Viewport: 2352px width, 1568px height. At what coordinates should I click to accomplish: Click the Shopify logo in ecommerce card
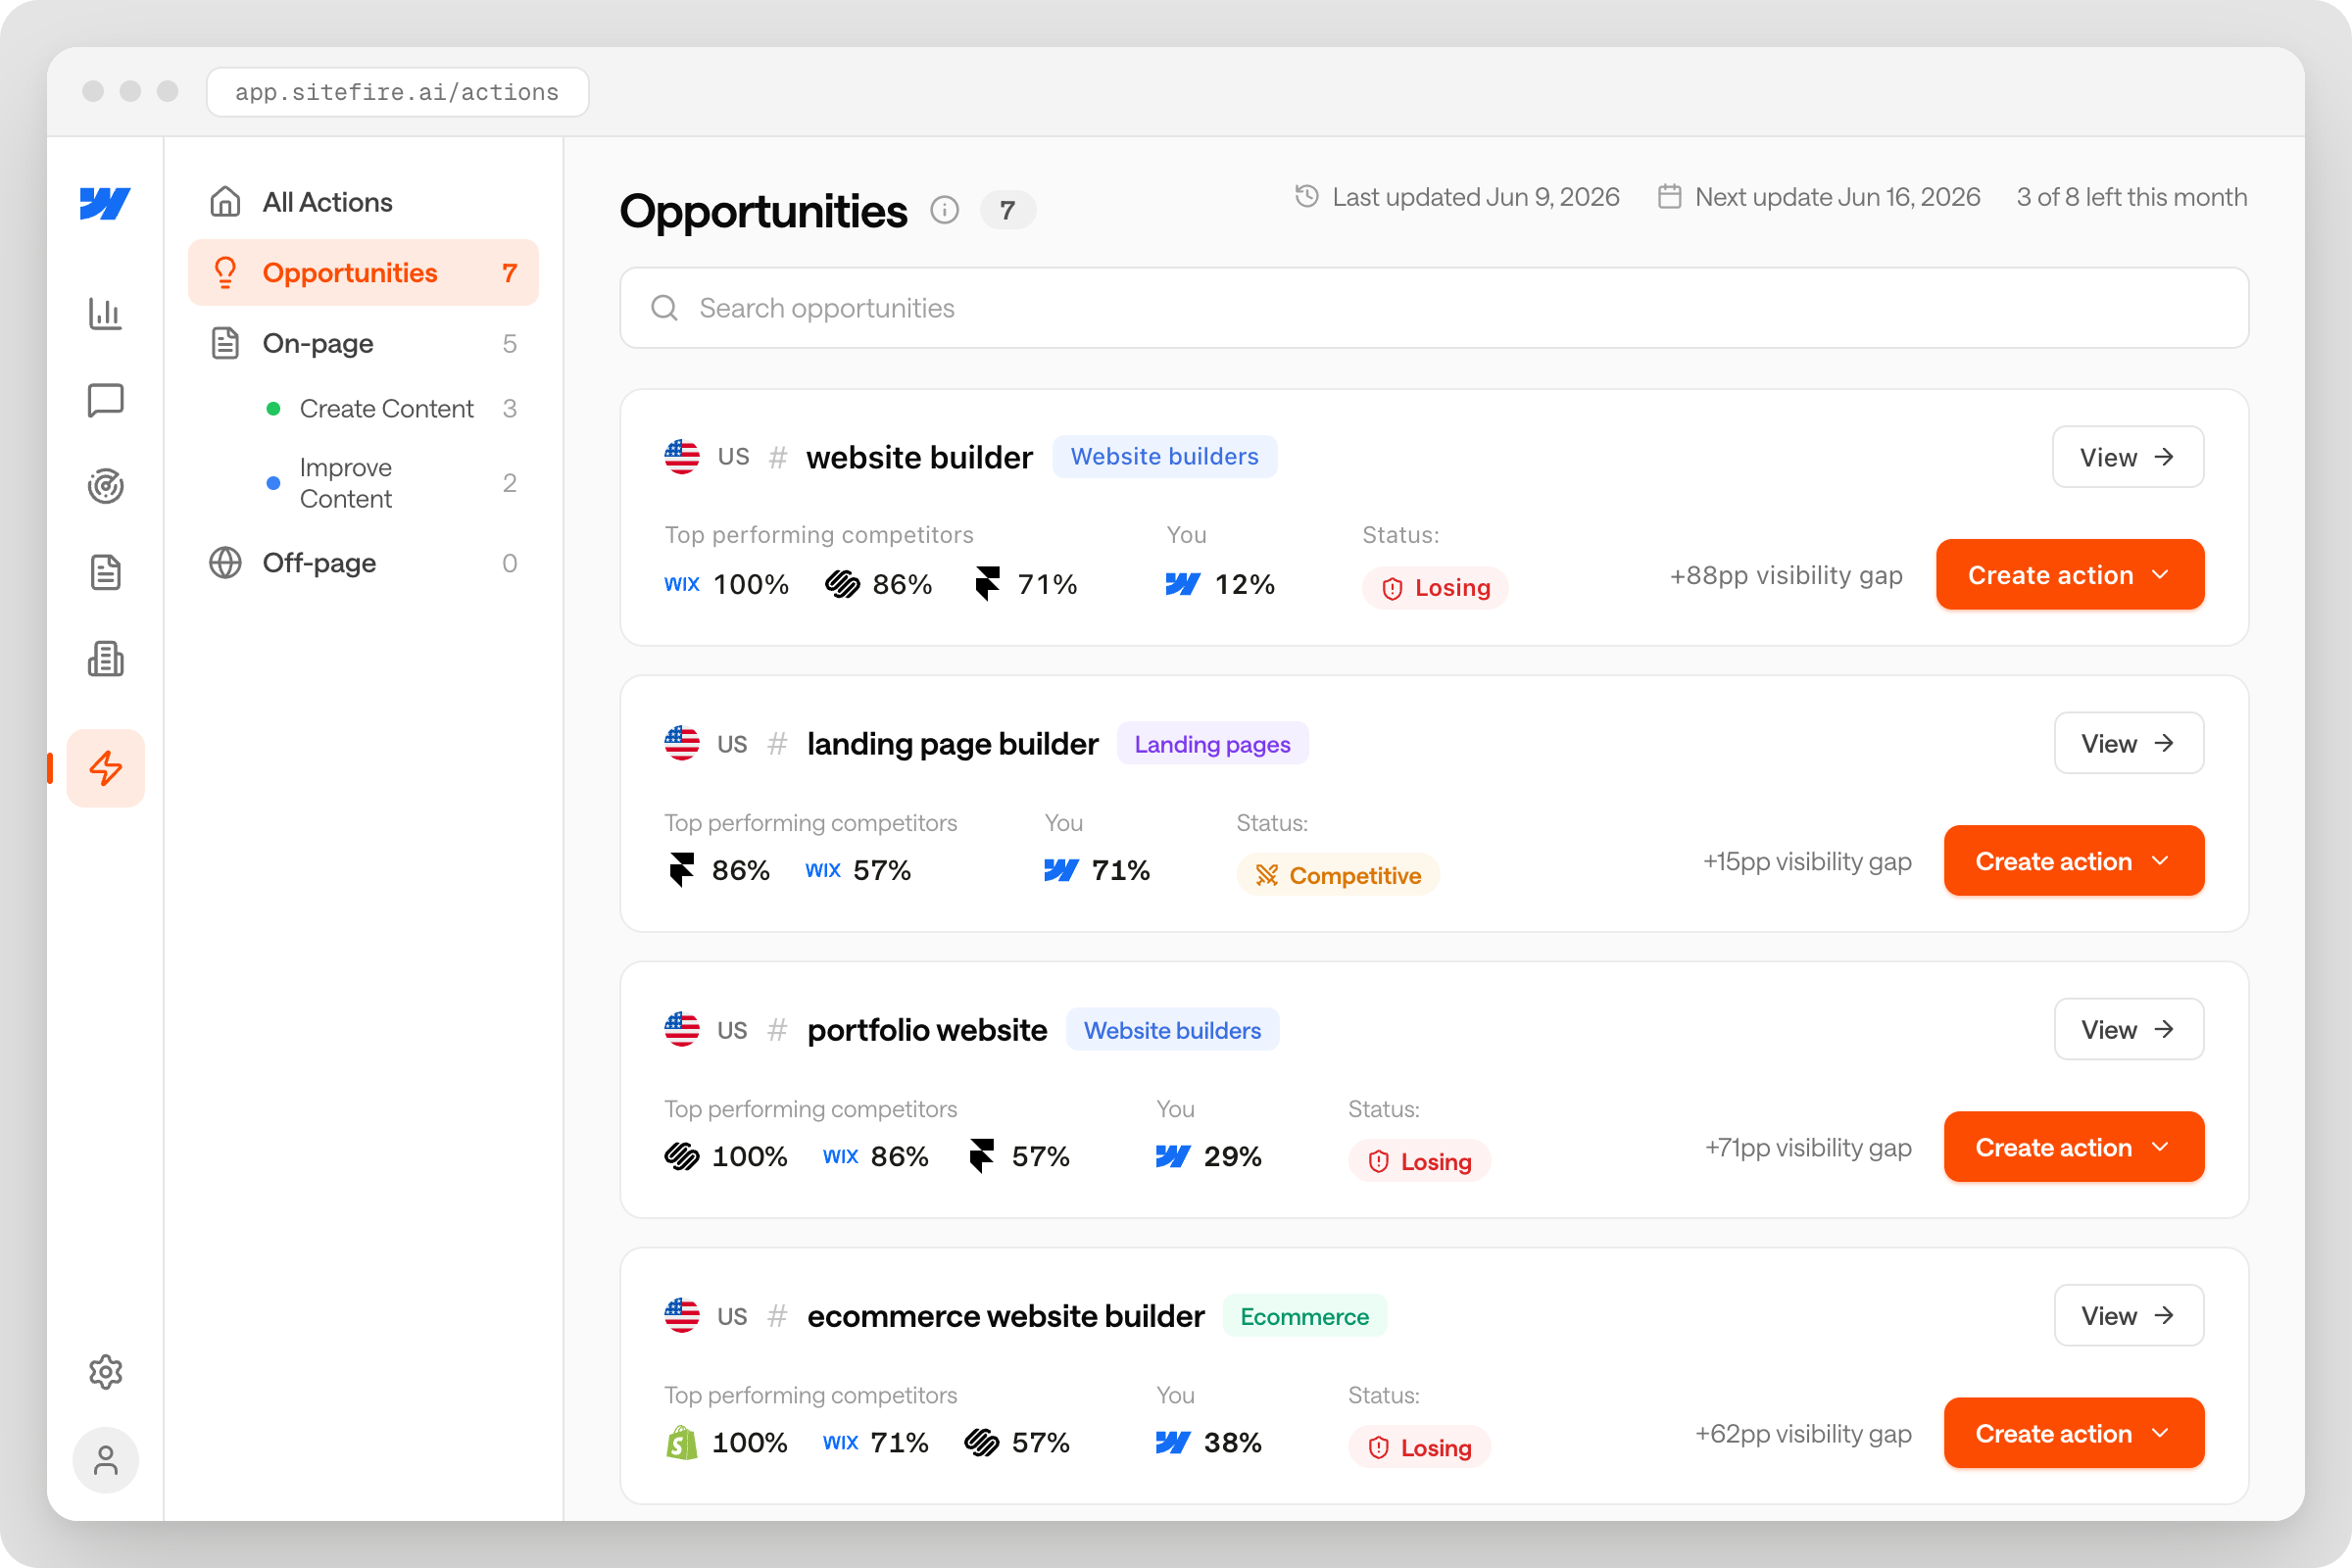(682, 1442)
